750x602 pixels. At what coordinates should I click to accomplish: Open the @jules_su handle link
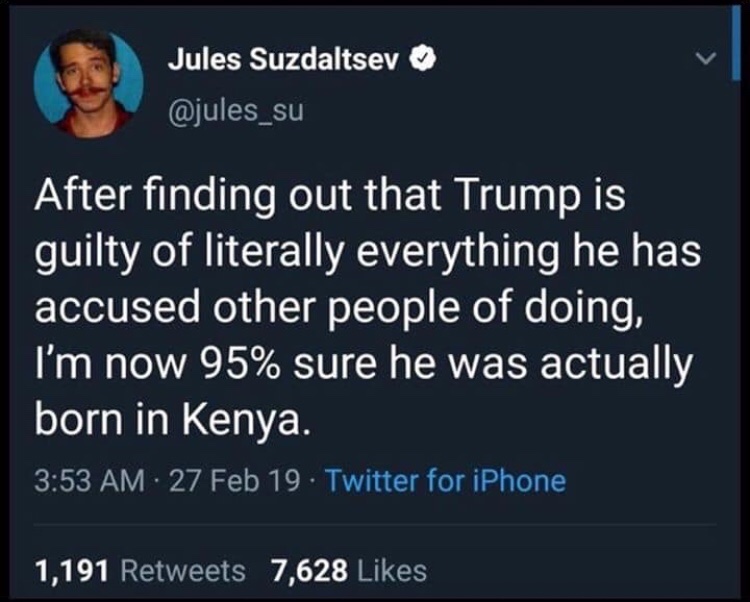(x=229, y=107)
